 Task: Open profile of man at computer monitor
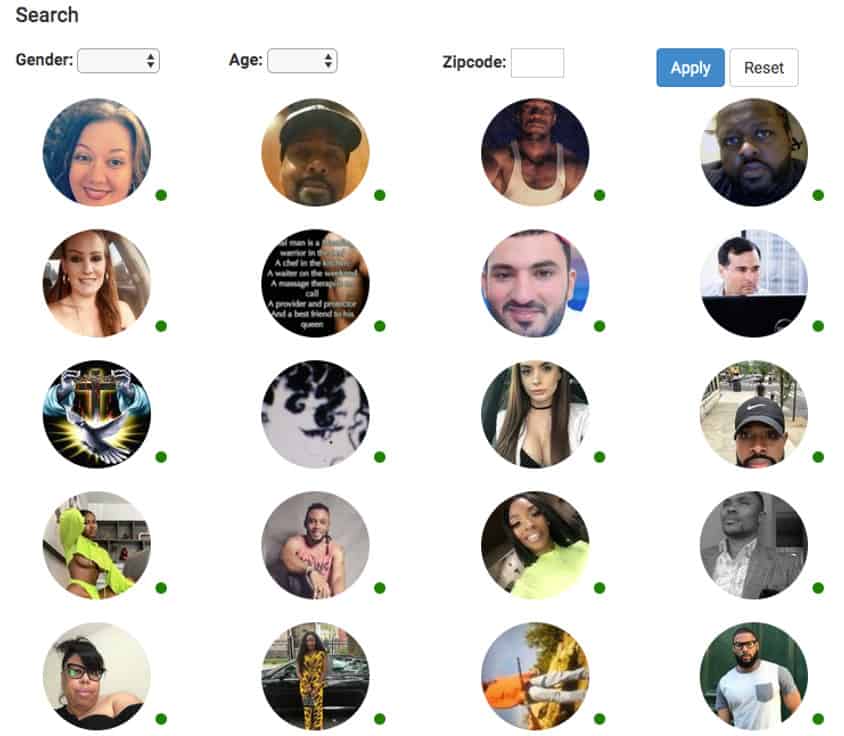754,283
